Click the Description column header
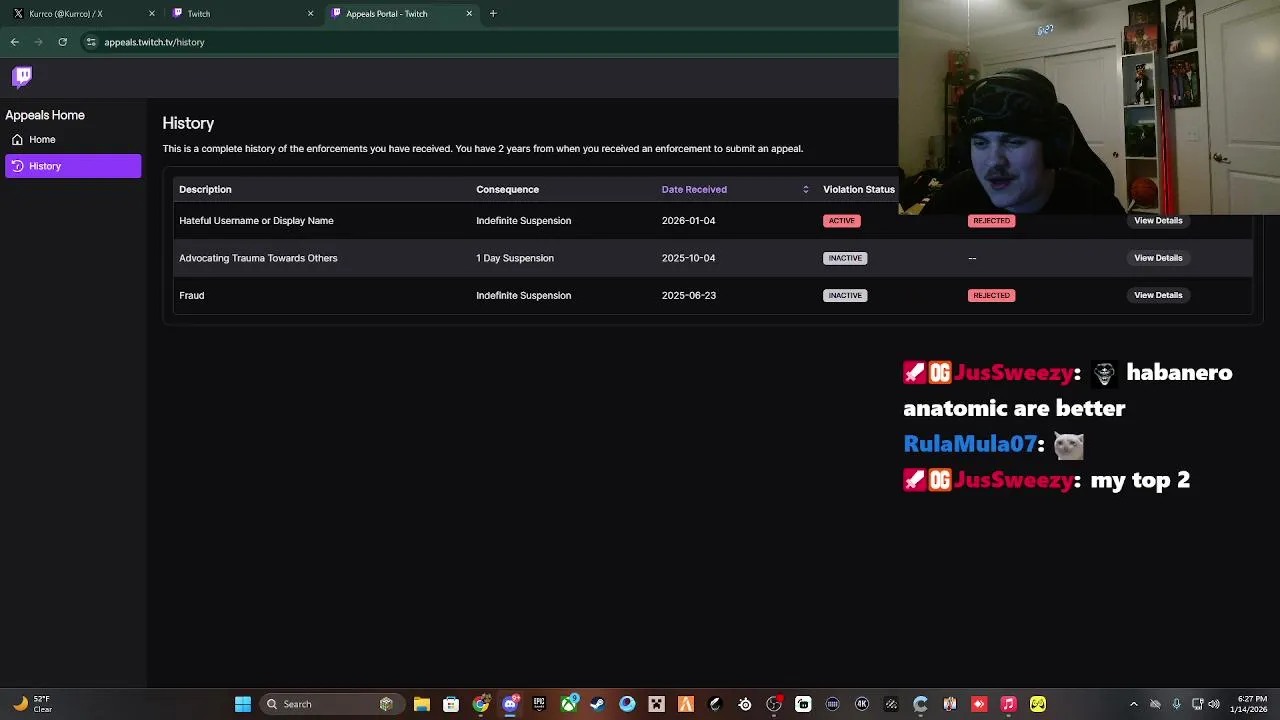Screen dimensions: 1280x720 point(205,189)
